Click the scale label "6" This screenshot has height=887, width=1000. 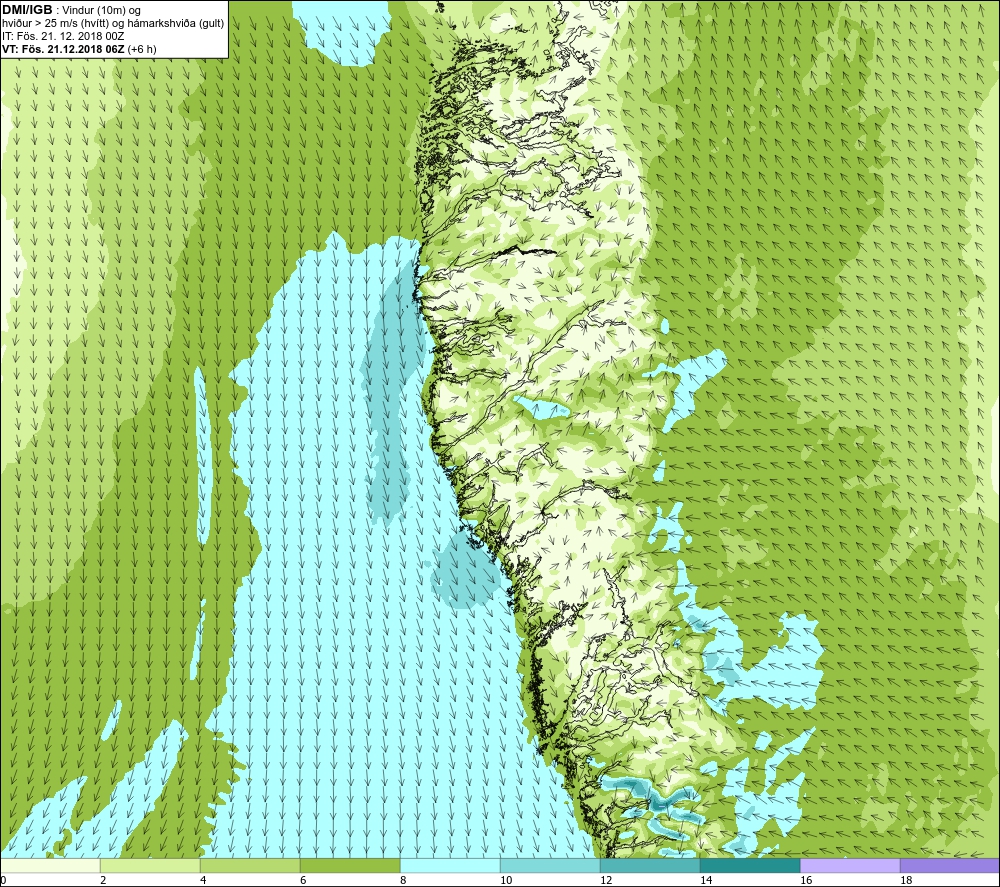tap(304, 881)
